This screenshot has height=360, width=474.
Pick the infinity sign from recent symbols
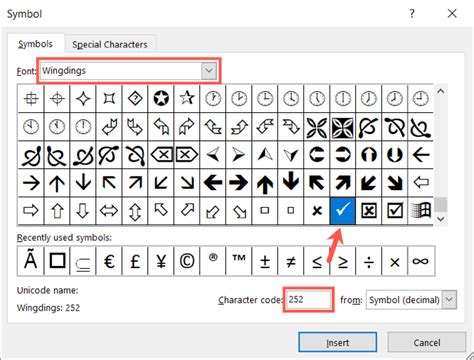pos(421,261)
